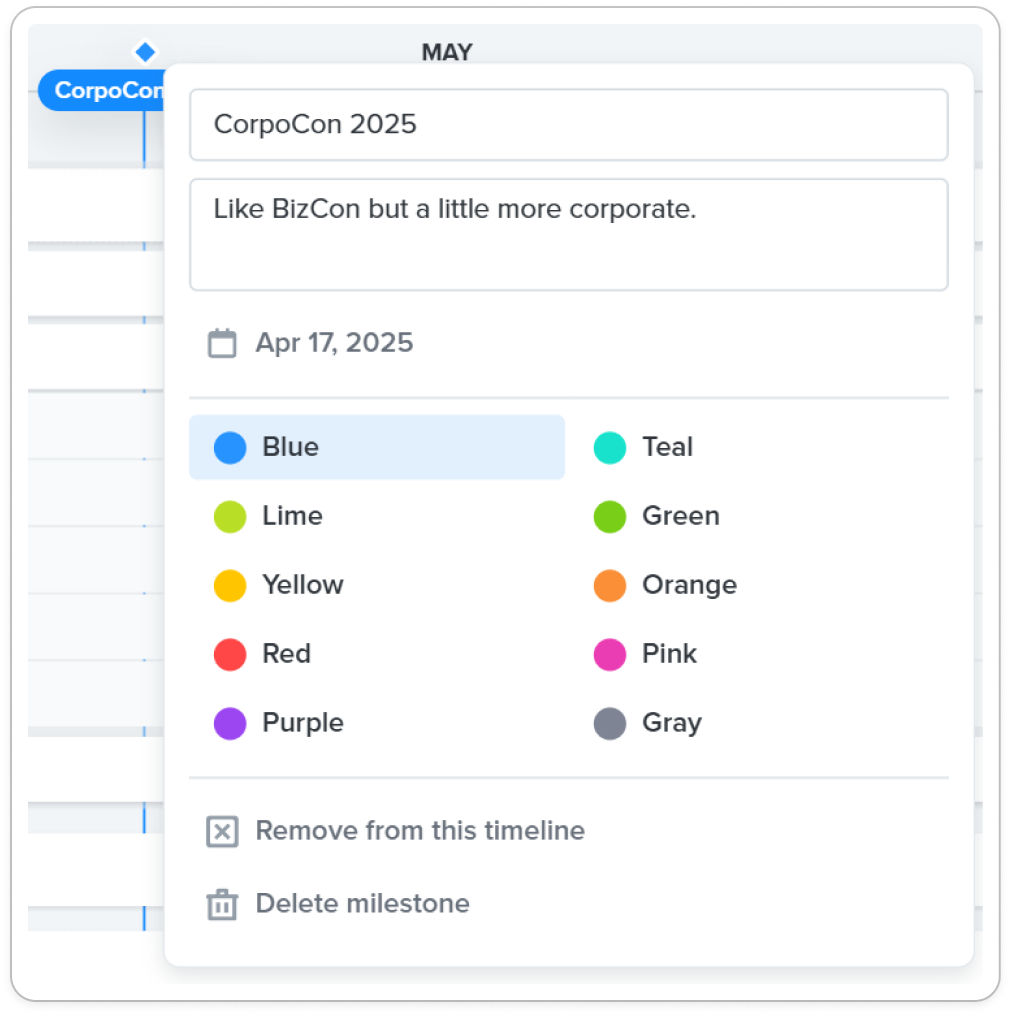Select the blue diamond milestone marker
The height and width of the screenshot is (1016, 1011).
(145, 52)
